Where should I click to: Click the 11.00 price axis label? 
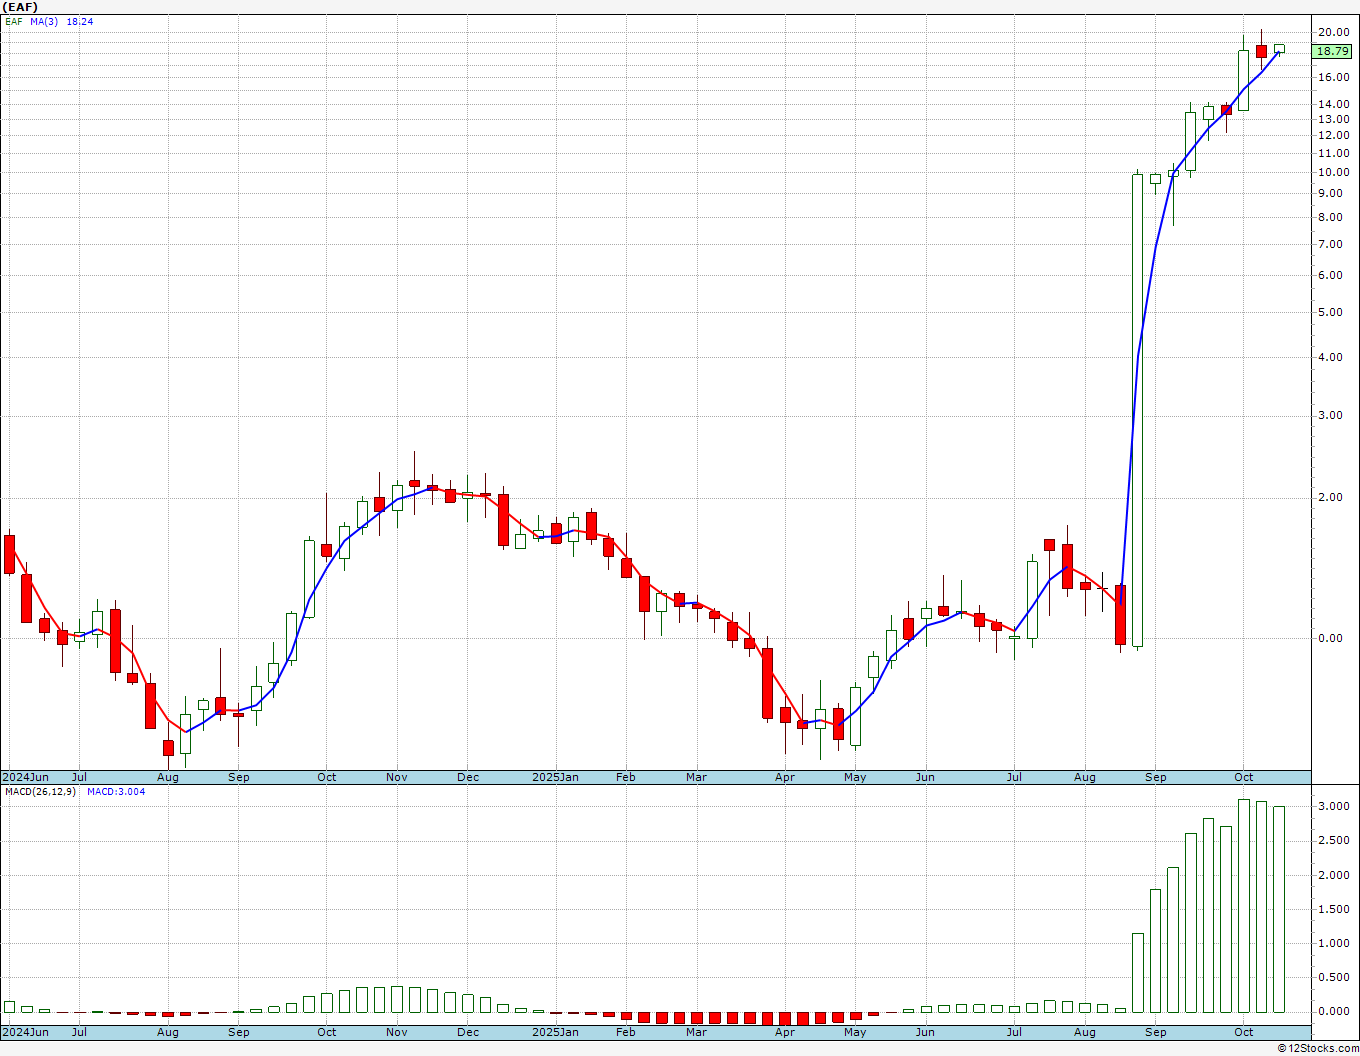[1333, 153]
